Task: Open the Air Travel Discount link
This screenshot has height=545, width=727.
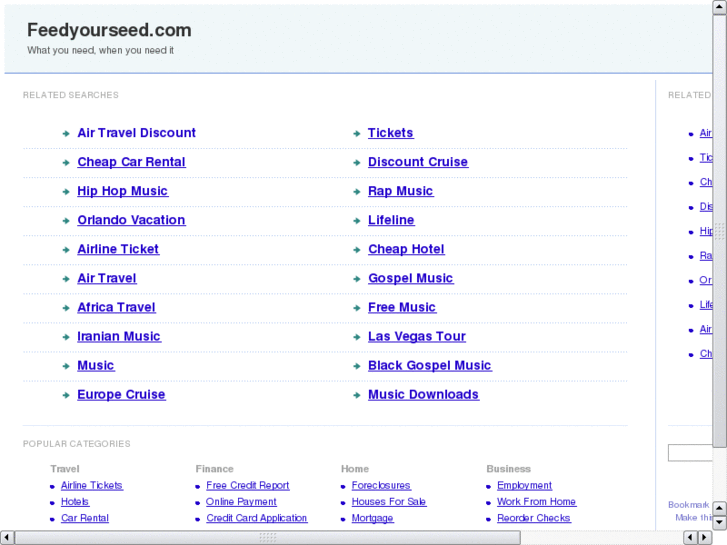Action: pyautogui.click(x=136, y=133)
